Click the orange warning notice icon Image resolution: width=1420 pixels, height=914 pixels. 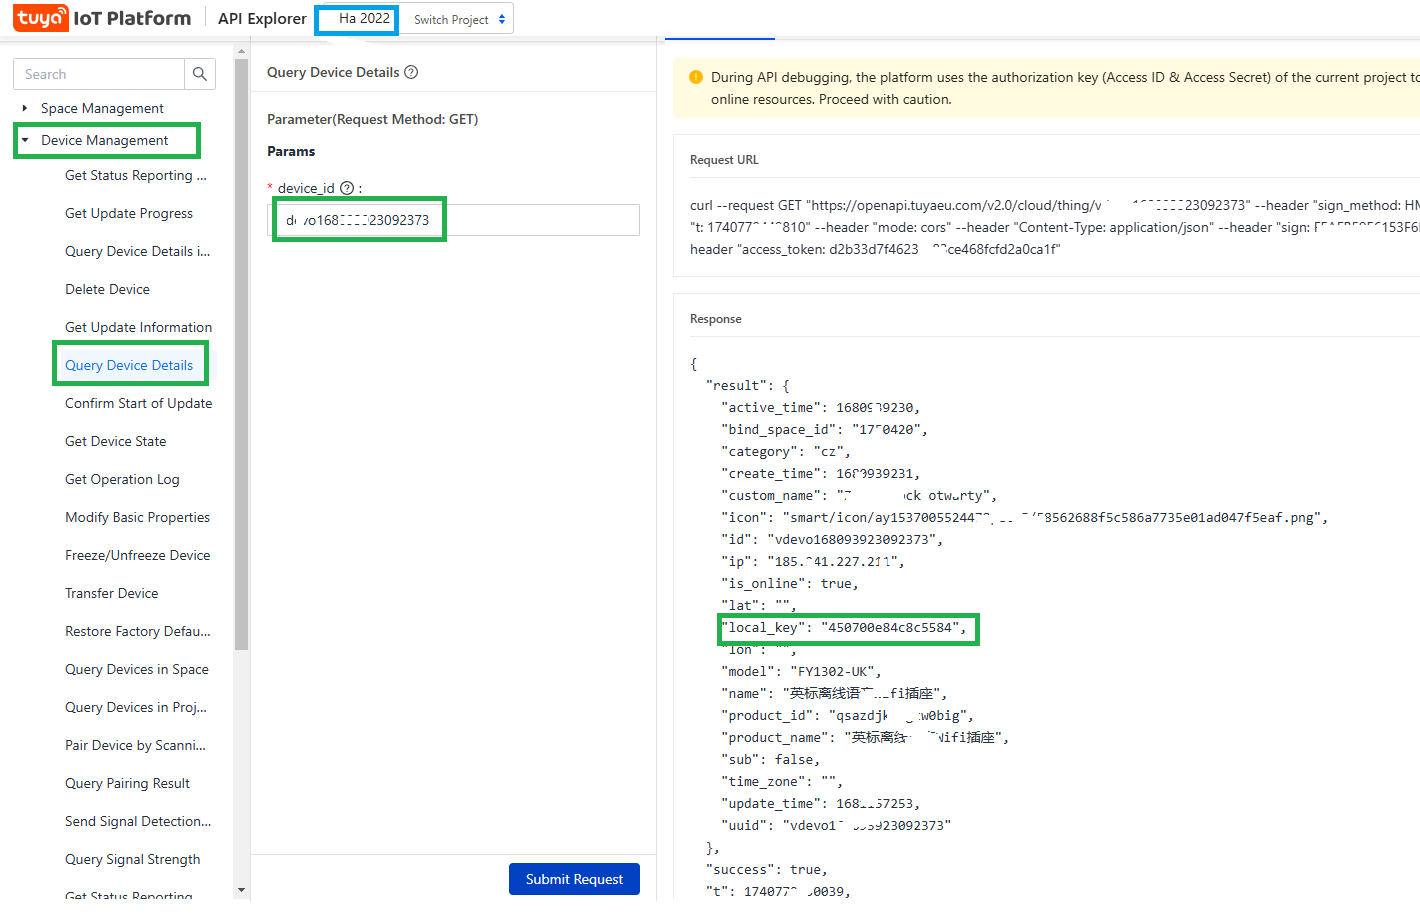pyautogui.click(x=696, y=77)
